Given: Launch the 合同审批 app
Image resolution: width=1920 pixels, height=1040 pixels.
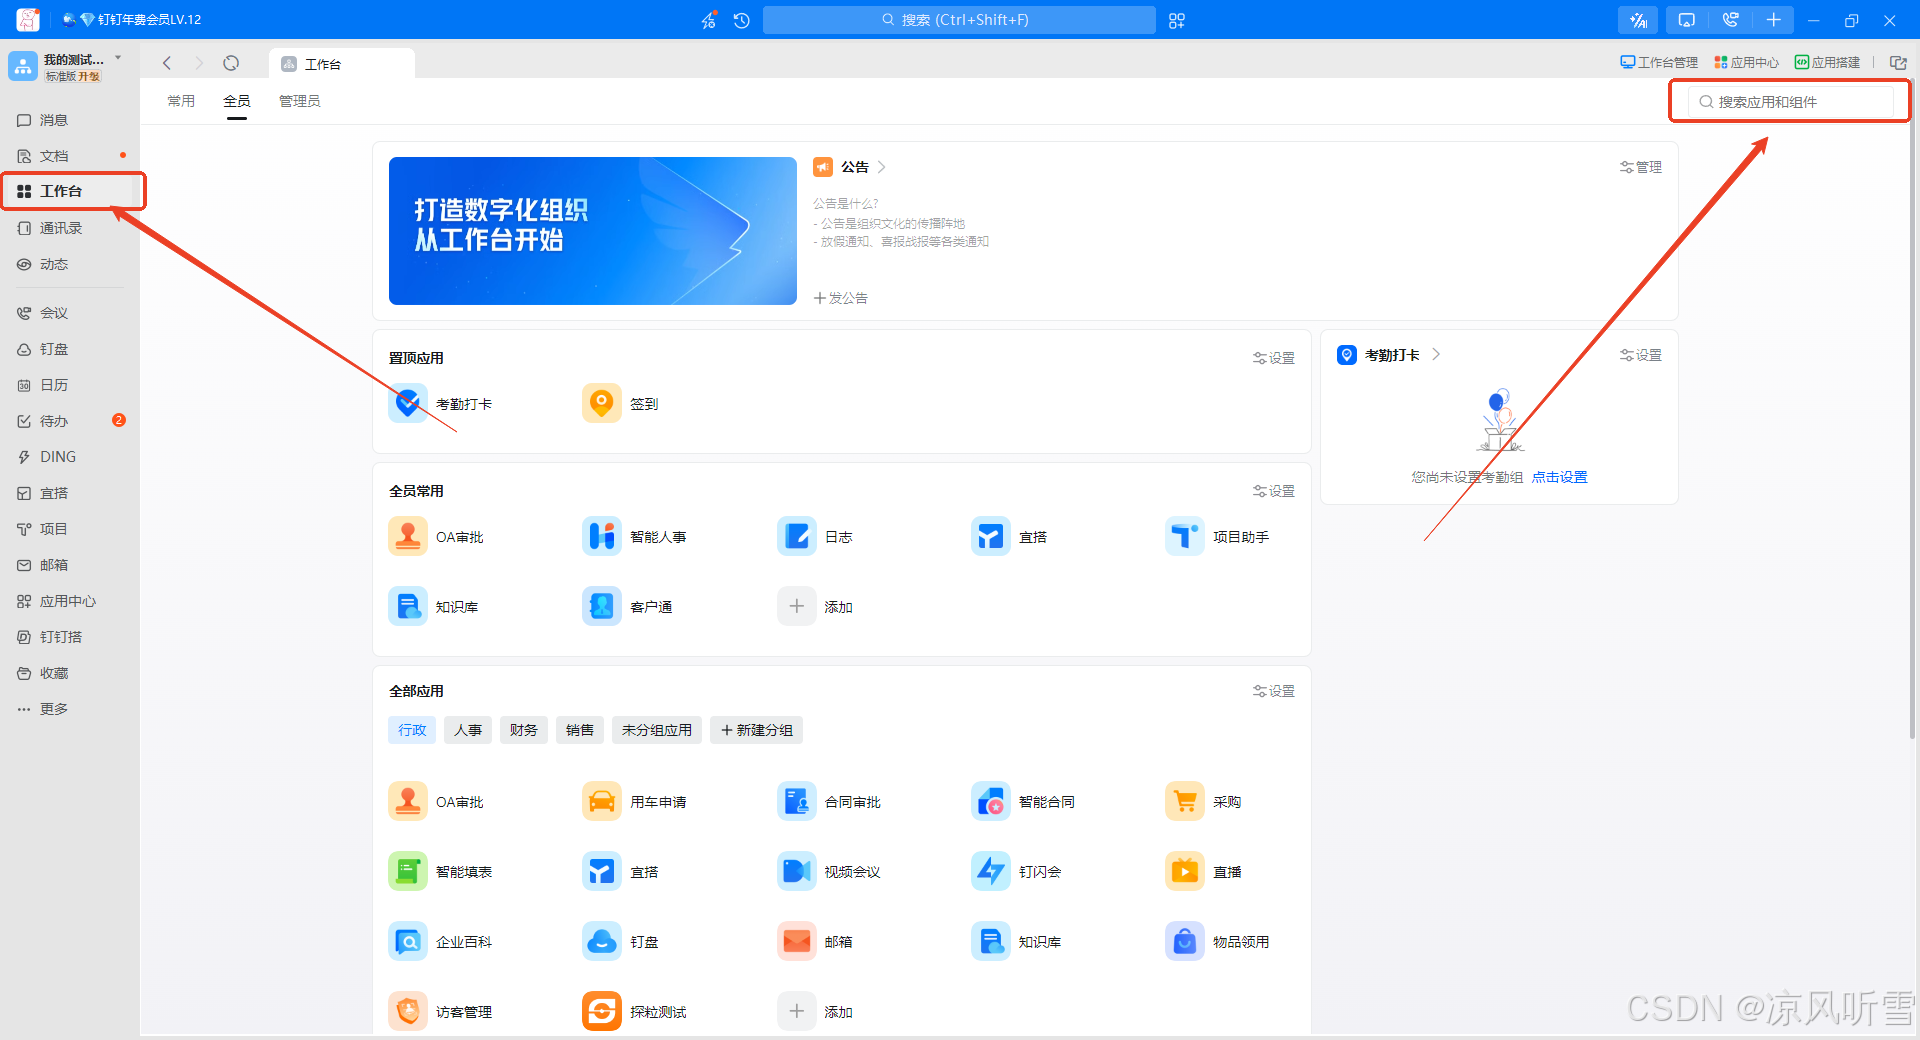Looking at the screenshot, I should [829, 802].
